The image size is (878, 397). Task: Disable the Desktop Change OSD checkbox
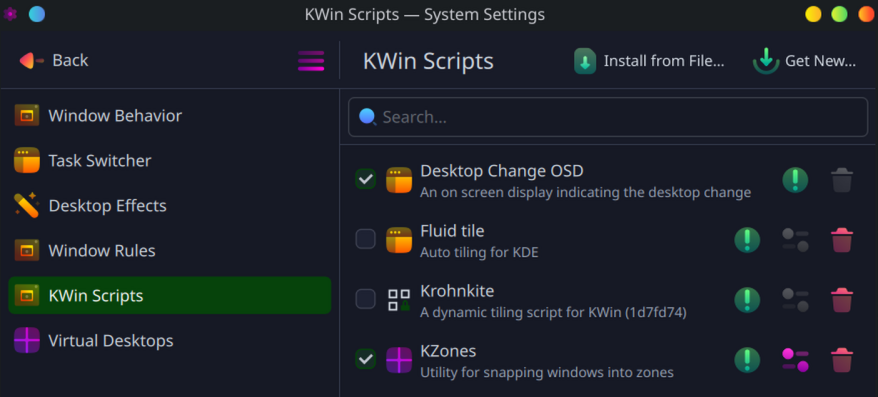point(366,179)
